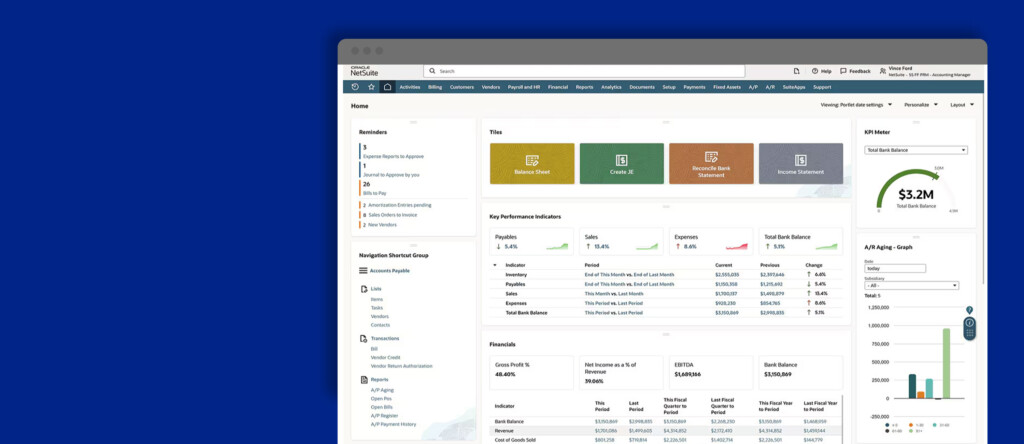1024x444 pixels.
Task: Click the Bank Balance $3,150,869 card
Action: (801, 373)
